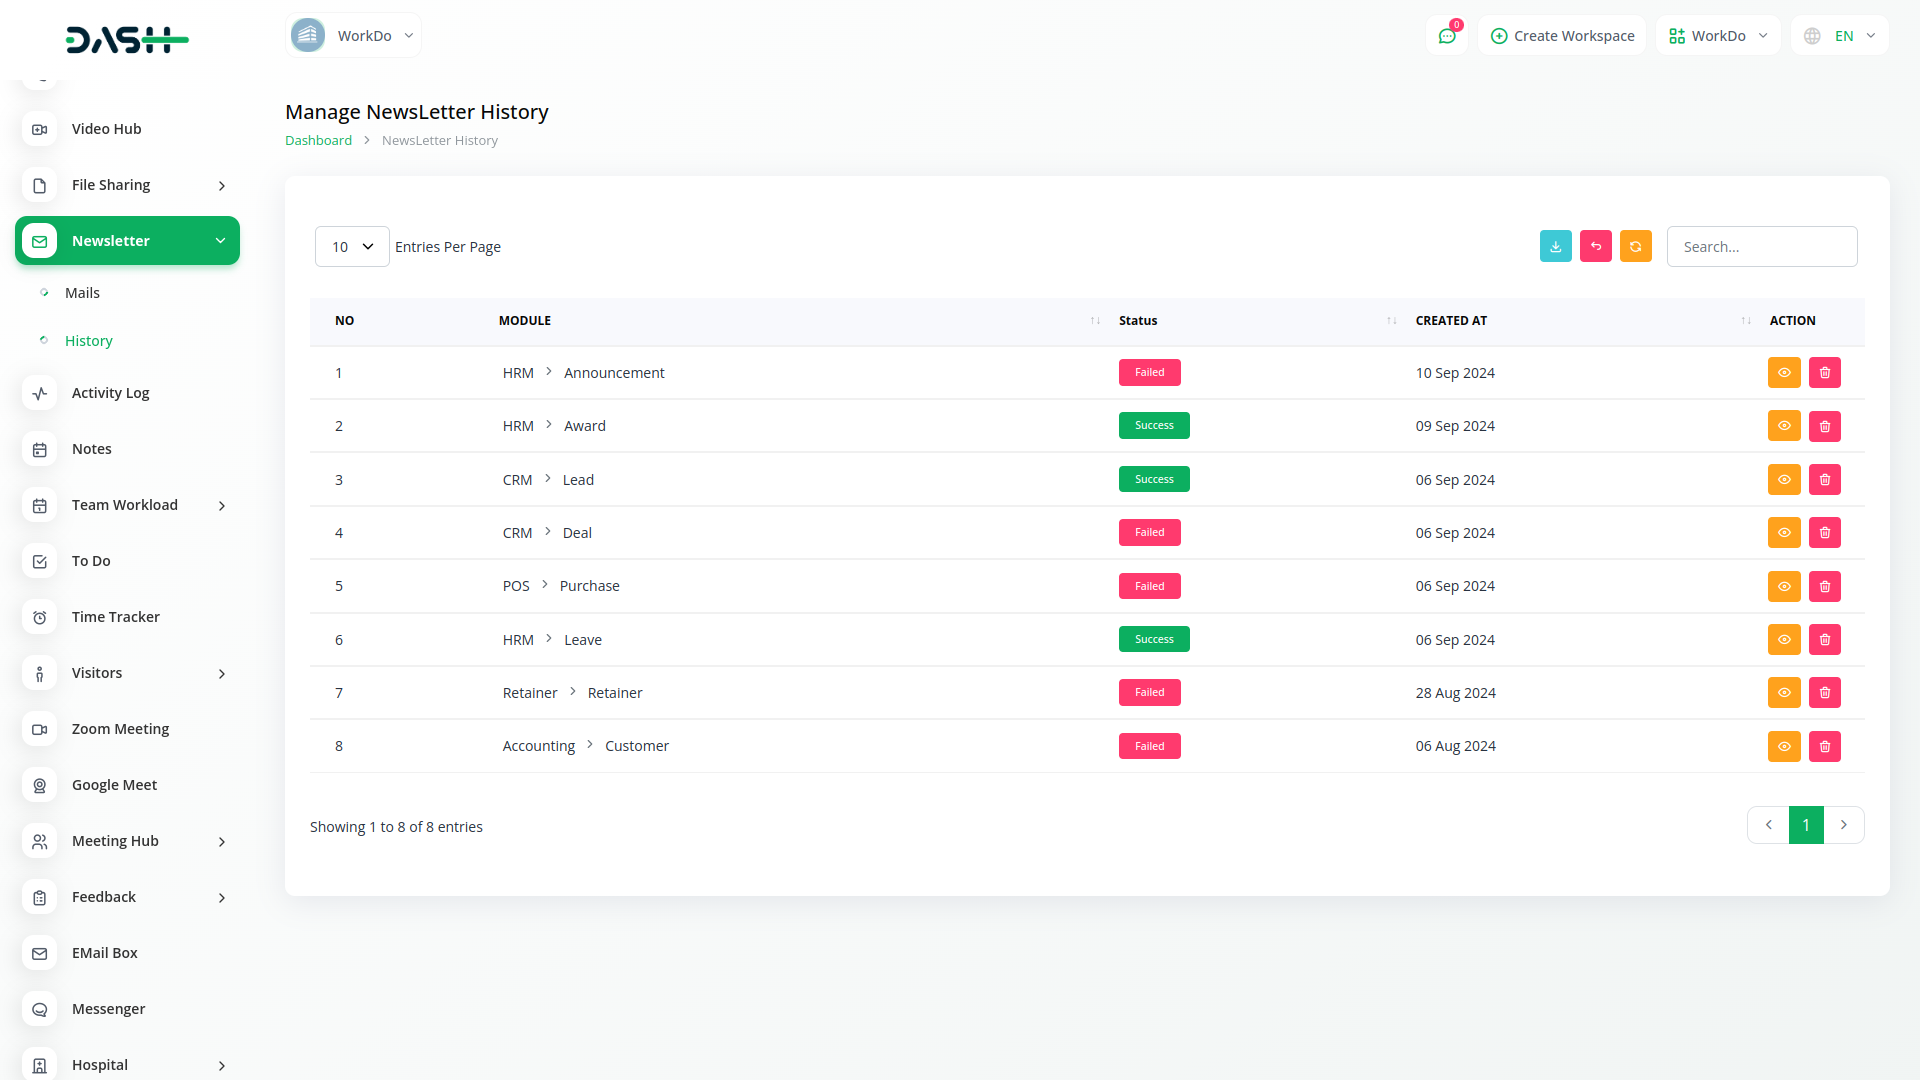Screen dimensions: 1920x1080
Task: Open the entries per page dropdown
Action: coord(352,247)
